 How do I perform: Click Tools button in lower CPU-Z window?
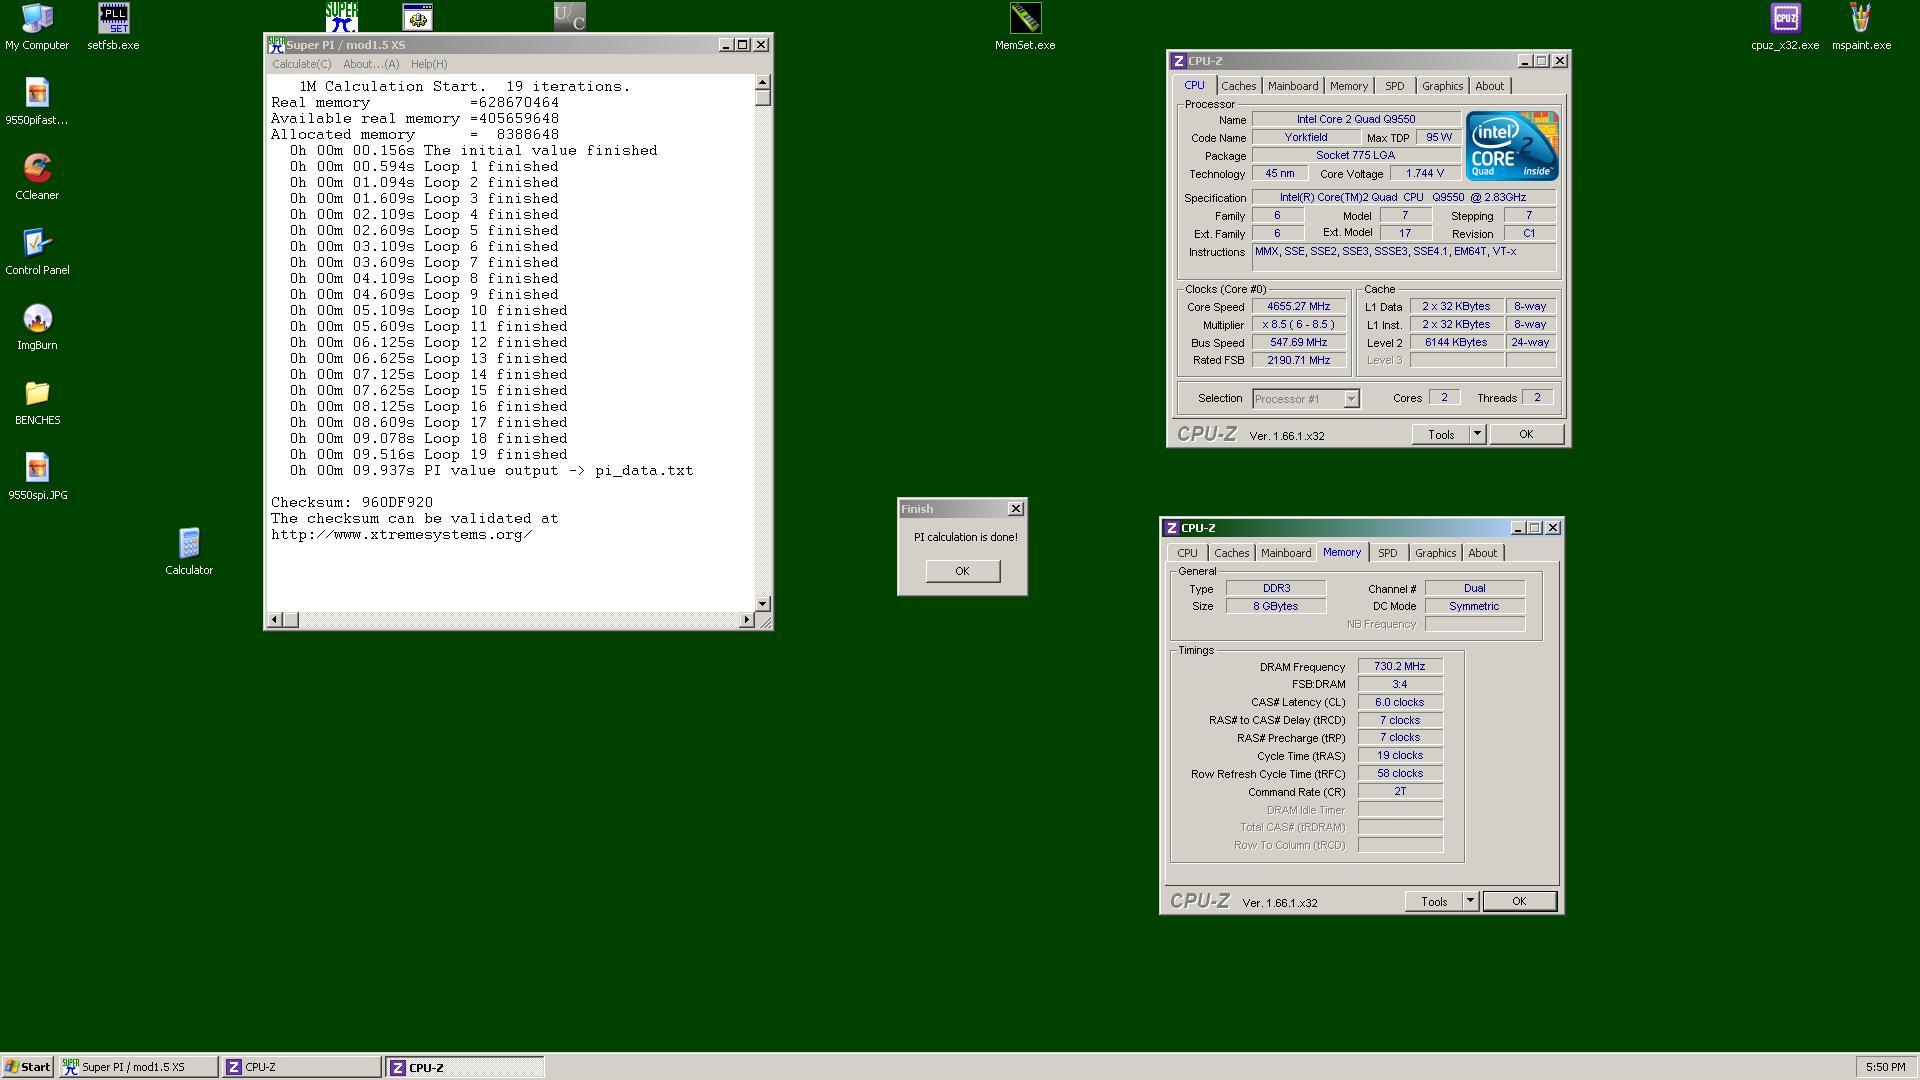(1433, 901)
